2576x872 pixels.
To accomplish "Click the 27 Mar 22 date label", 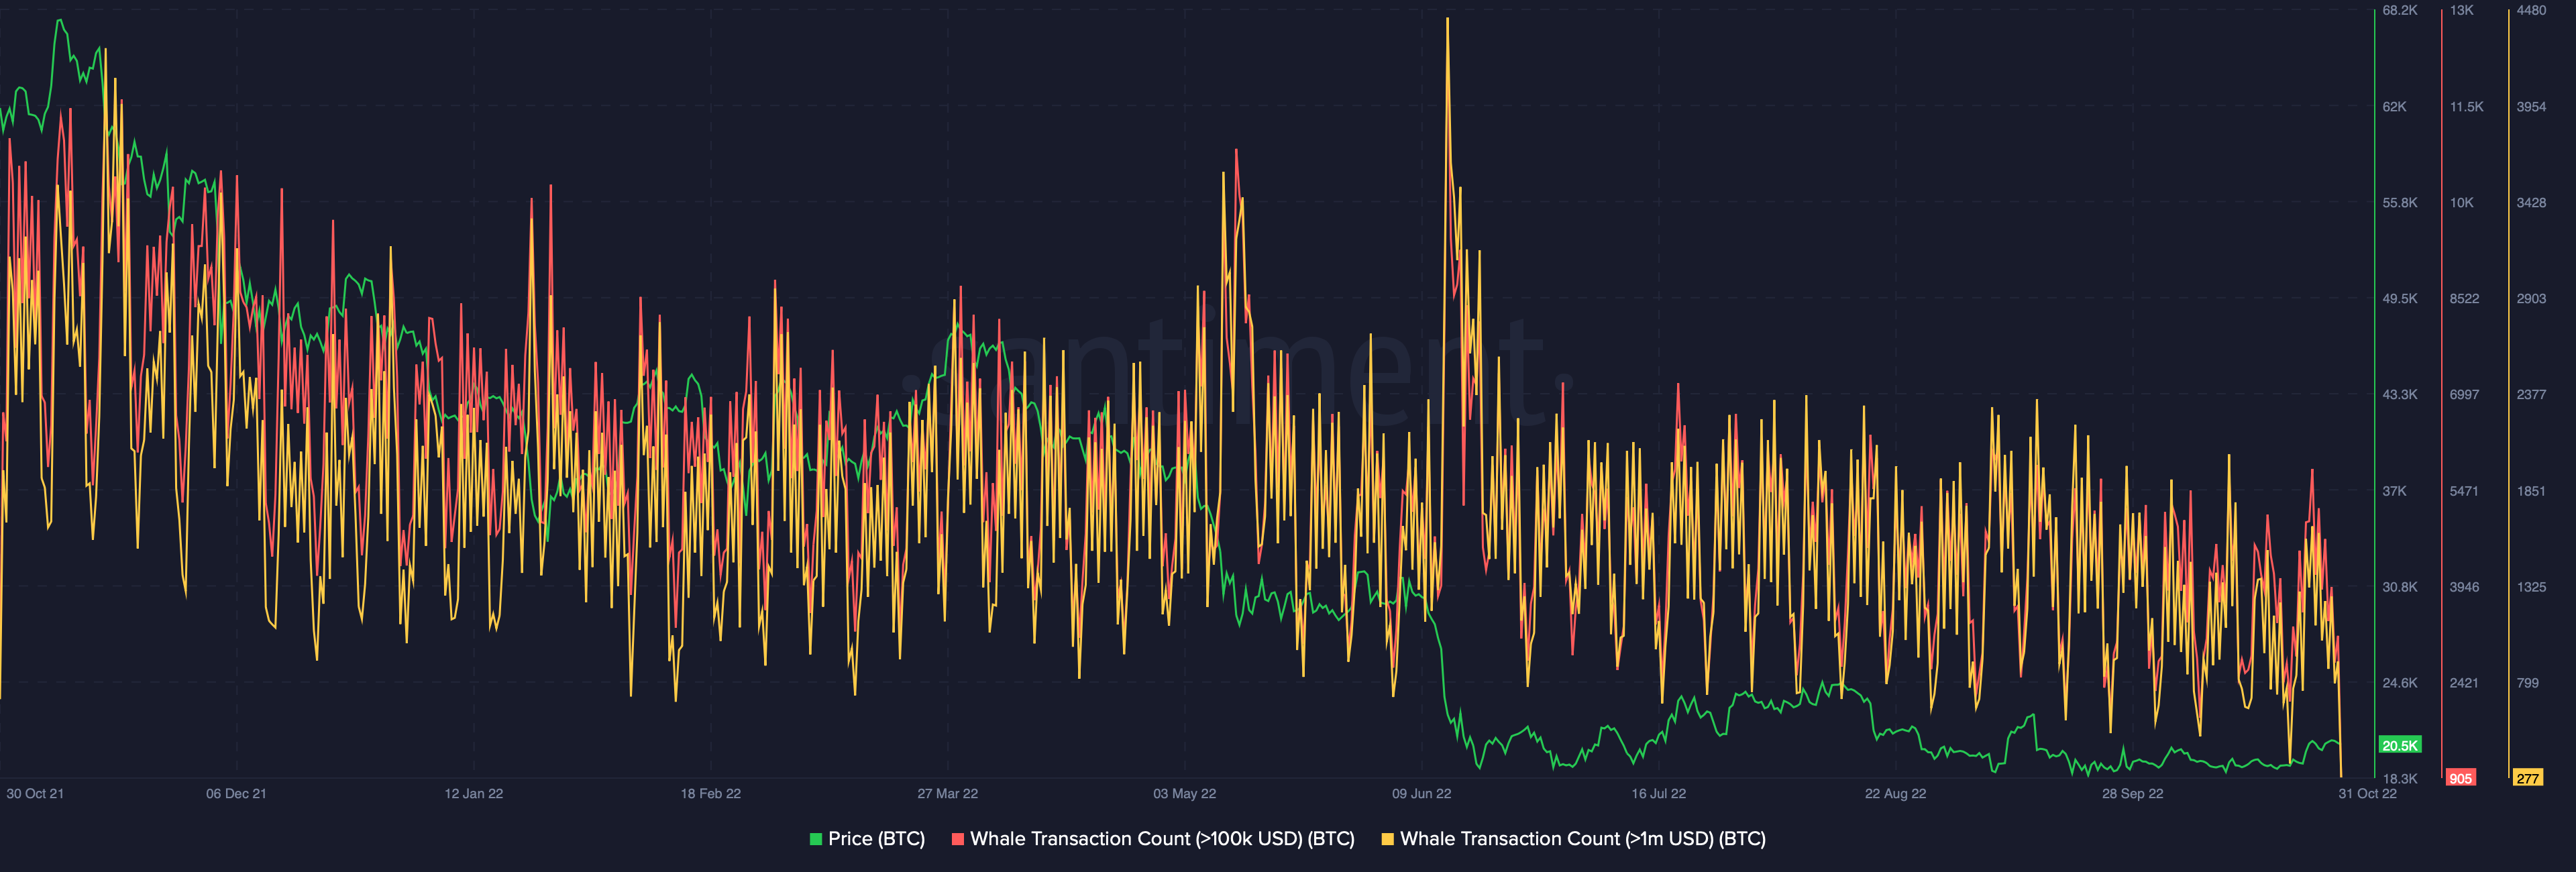I will [x=947, y=794].
